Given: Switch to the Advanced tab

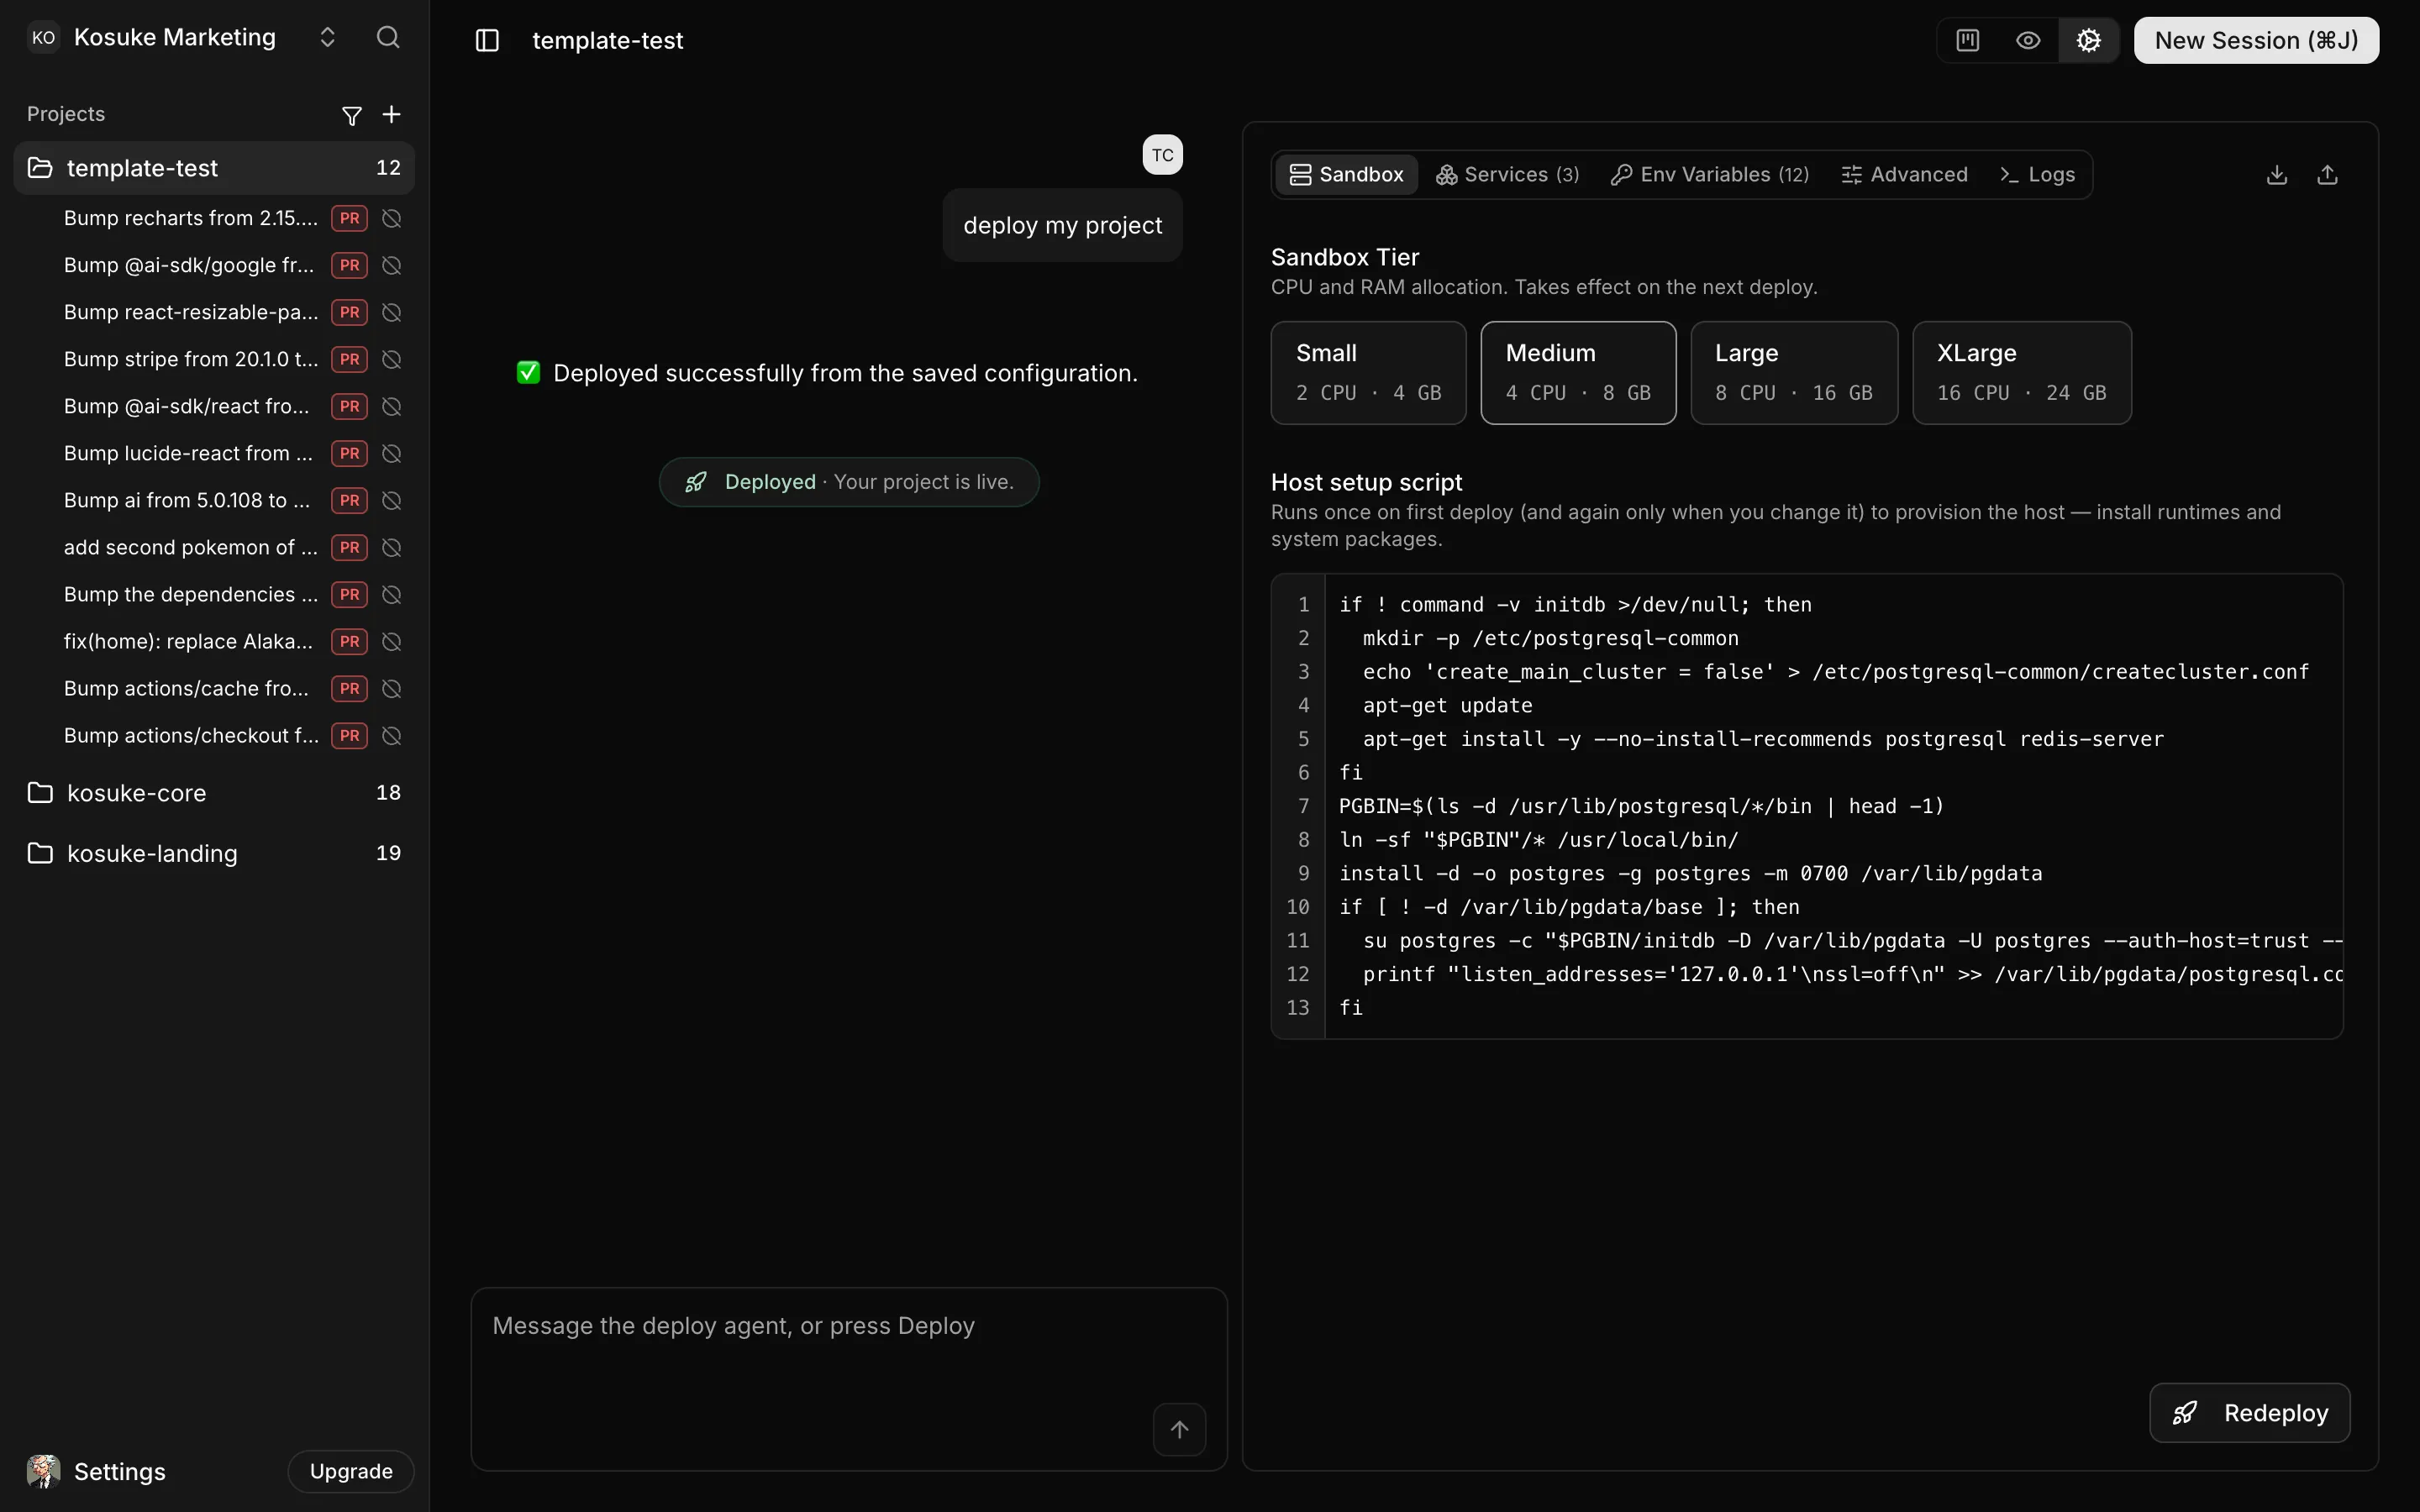Looking at the screenshot, I should coord(1905,174).
